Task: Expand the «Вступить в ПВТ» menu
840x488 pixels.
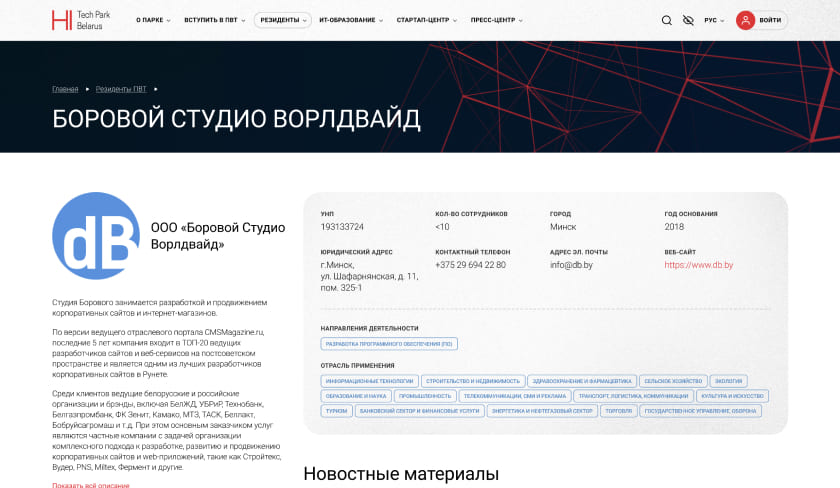Action: coord(215,20)
